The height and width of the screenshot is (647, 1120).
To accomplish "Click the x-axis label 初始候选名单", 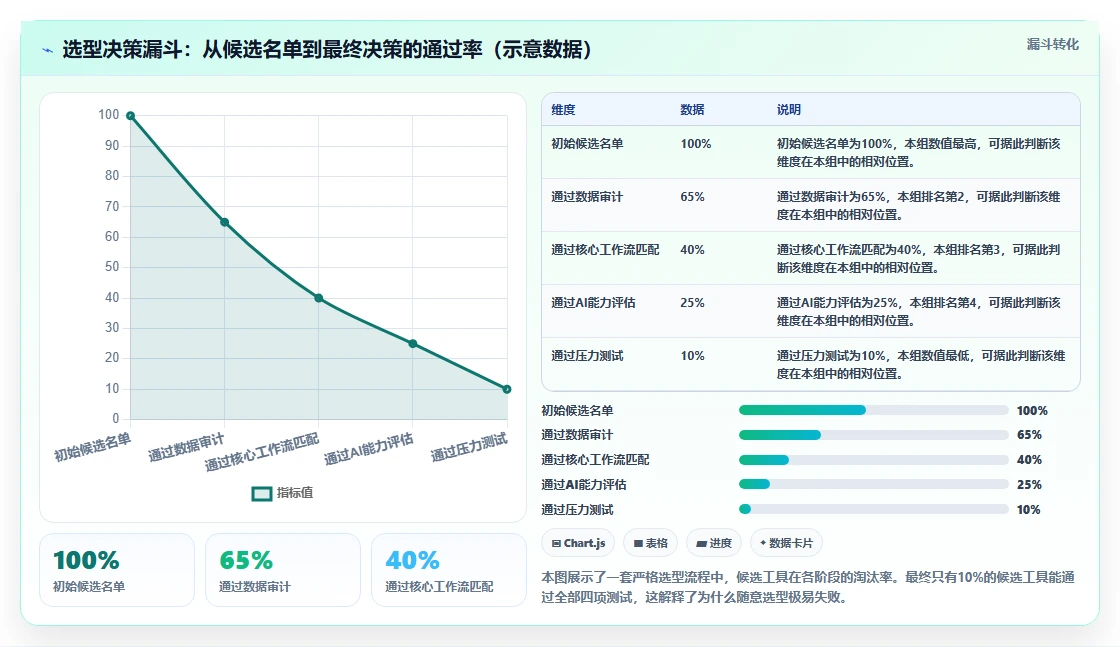I will [93, 448].
